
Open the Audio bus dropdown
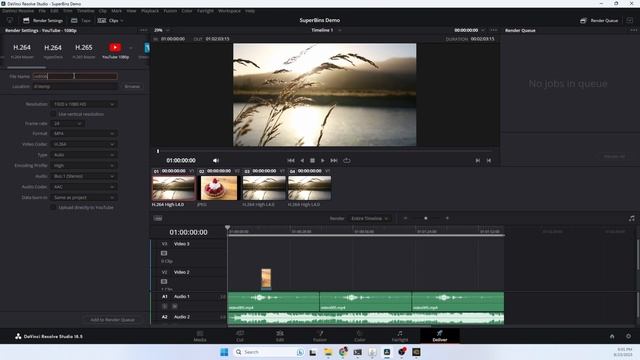pyautogui.click(x=84, y=176)
